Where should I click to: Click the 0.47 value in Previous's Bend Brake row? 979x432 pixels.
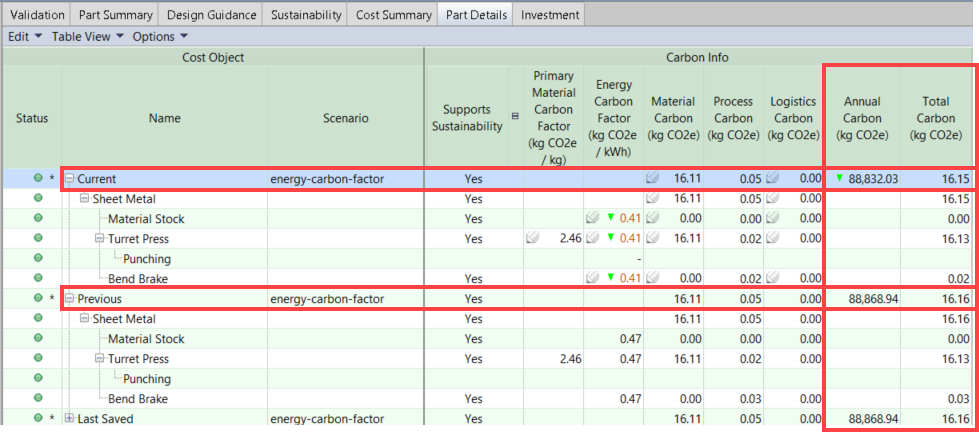(629, 398)
